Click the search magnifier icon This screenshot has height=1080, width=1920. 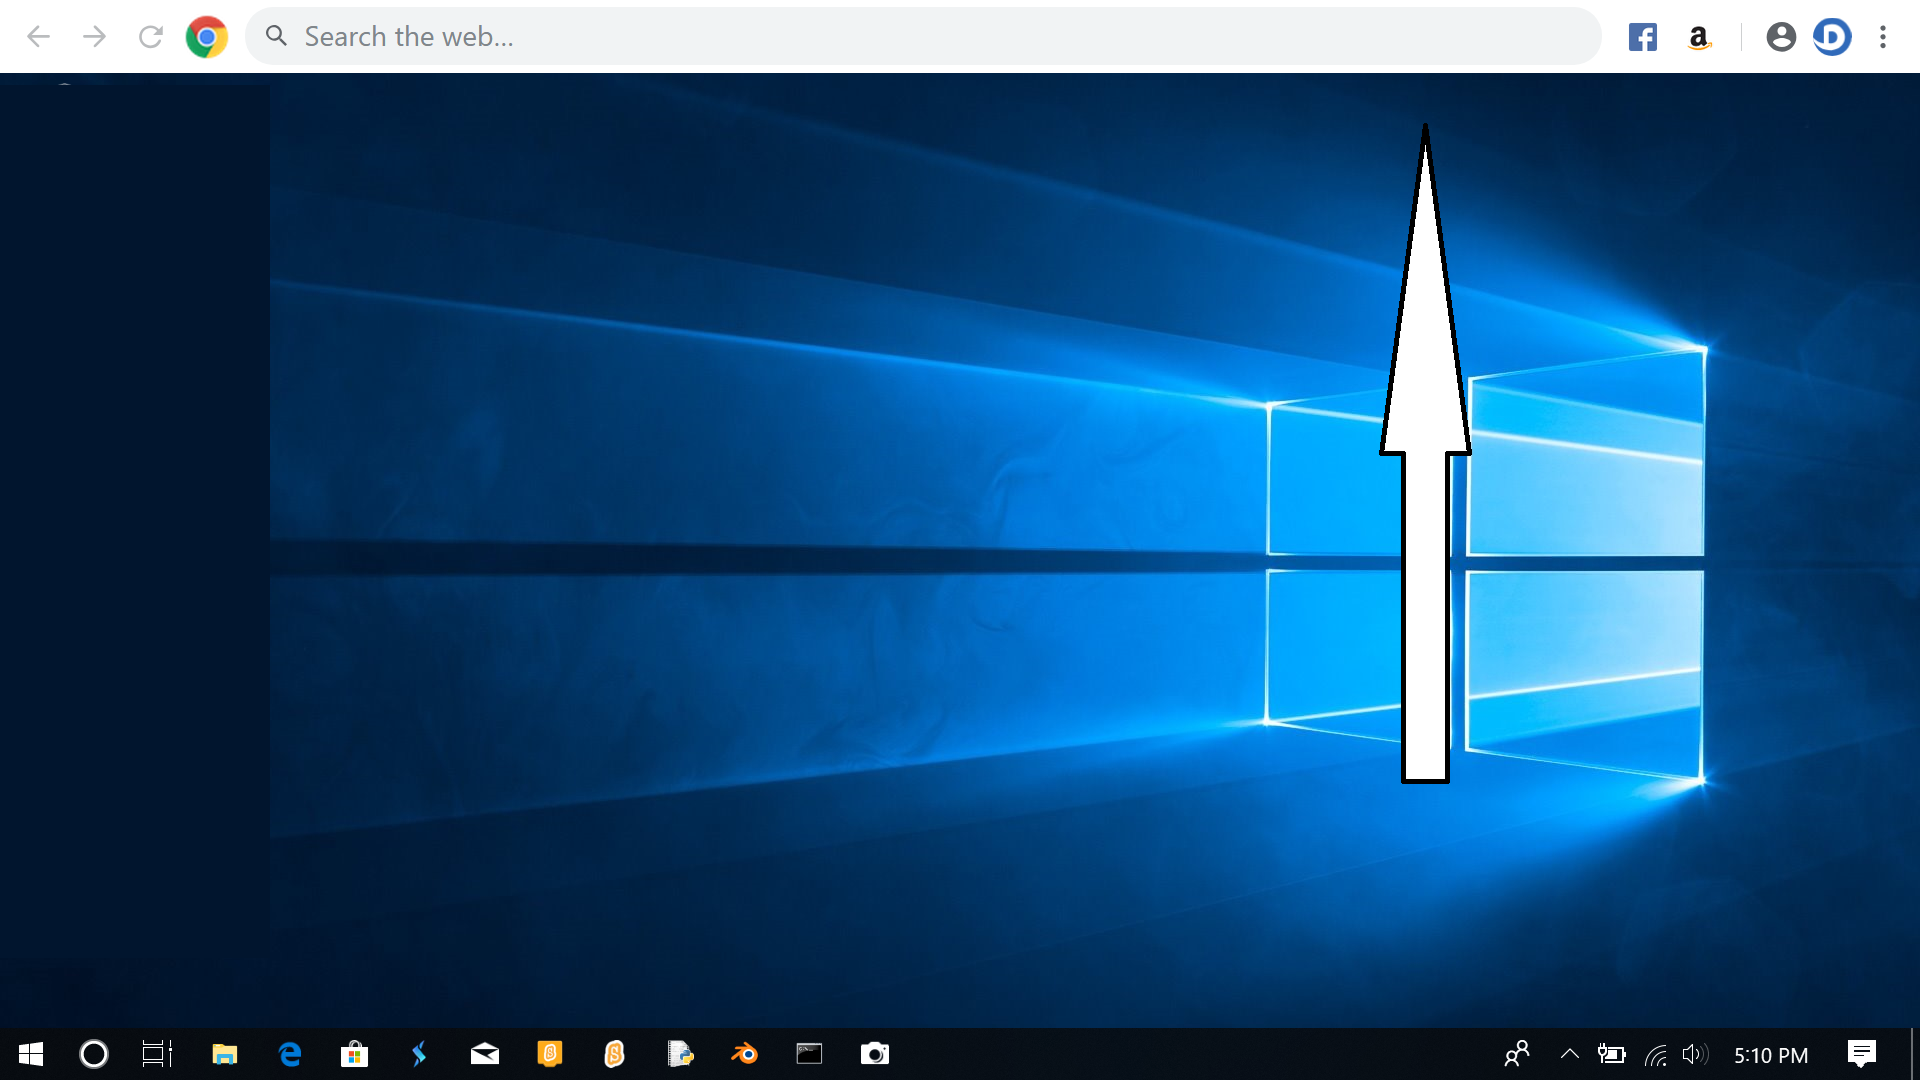(276, 36)
